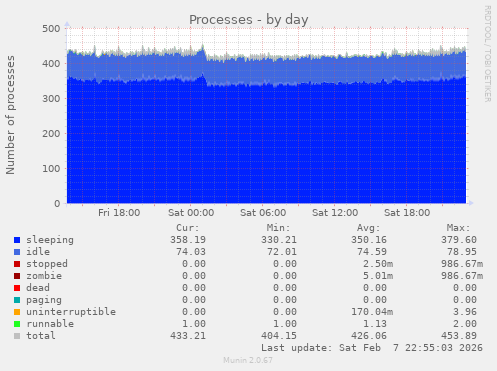
Task: Click total average value 426.06
Action: click(x=369, y=336)
